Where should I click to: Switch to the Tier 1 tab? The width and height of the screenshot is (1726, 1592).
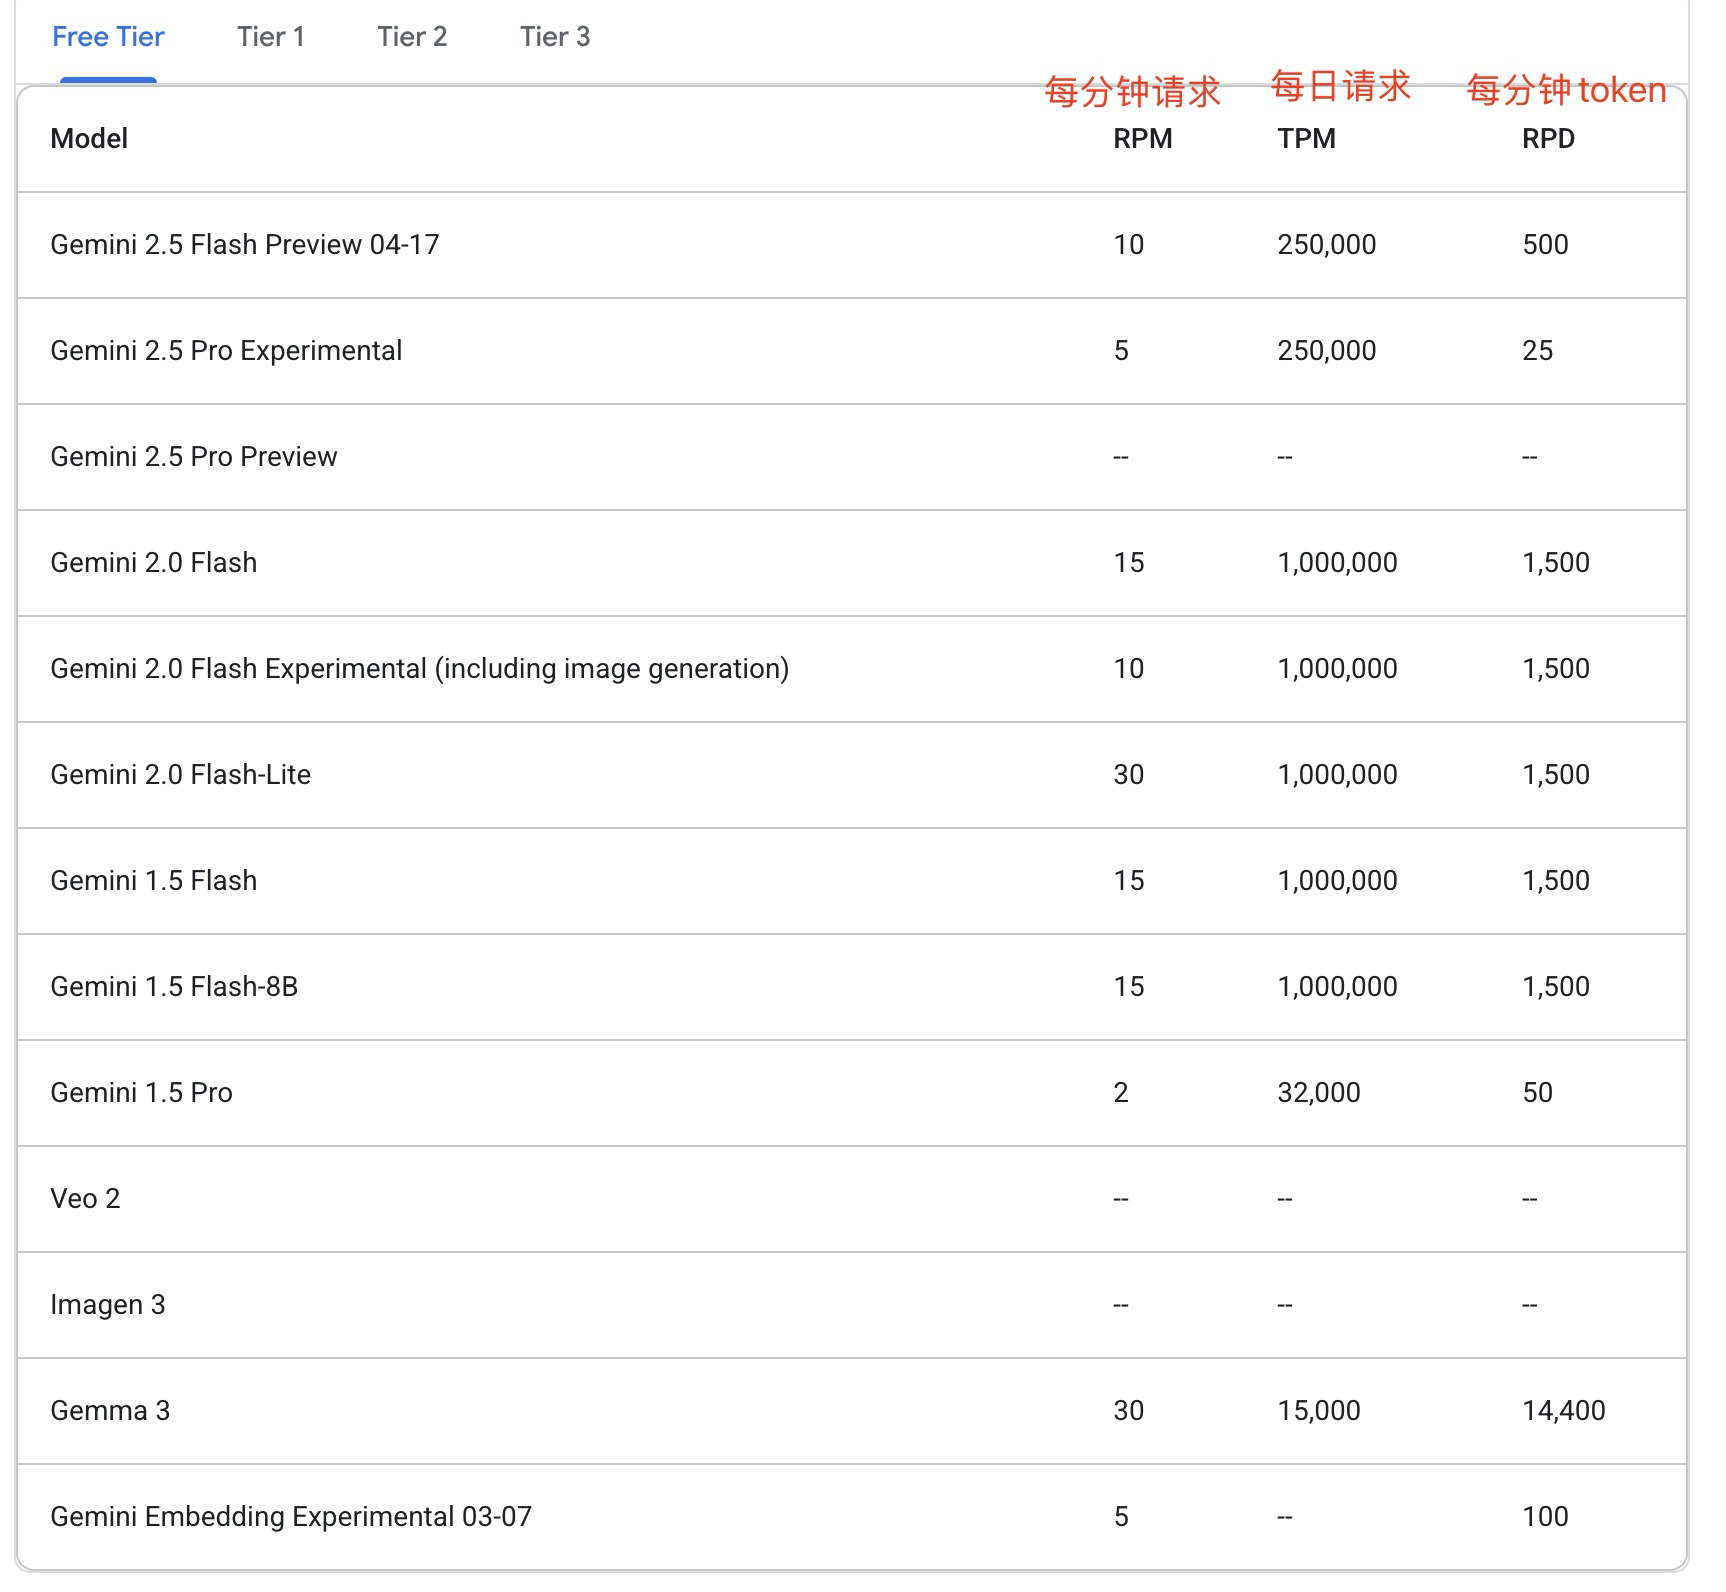pyautogui.click(x=271, y=37)
